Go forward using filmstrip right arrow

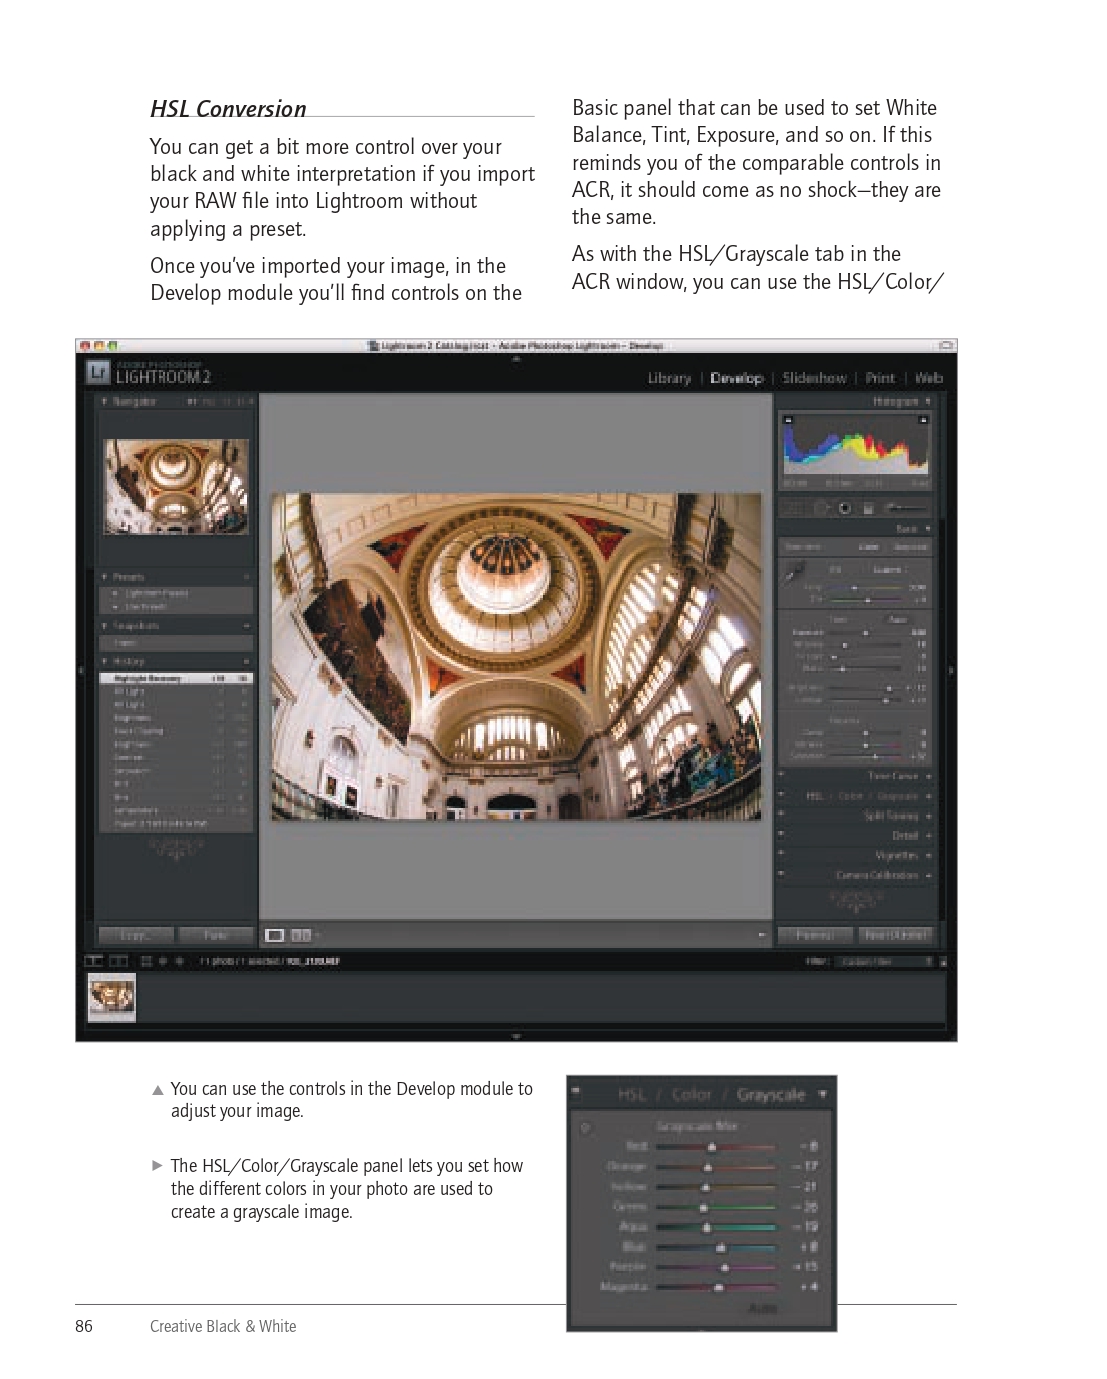coord(180,961)
